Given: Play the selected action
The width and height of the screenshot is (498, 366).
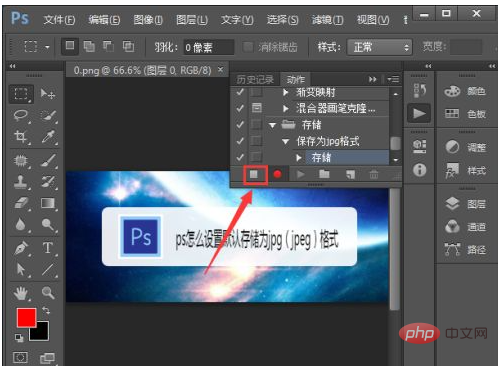Looking at the screenshot, I should pyautogui.click(x=300, y=174).
